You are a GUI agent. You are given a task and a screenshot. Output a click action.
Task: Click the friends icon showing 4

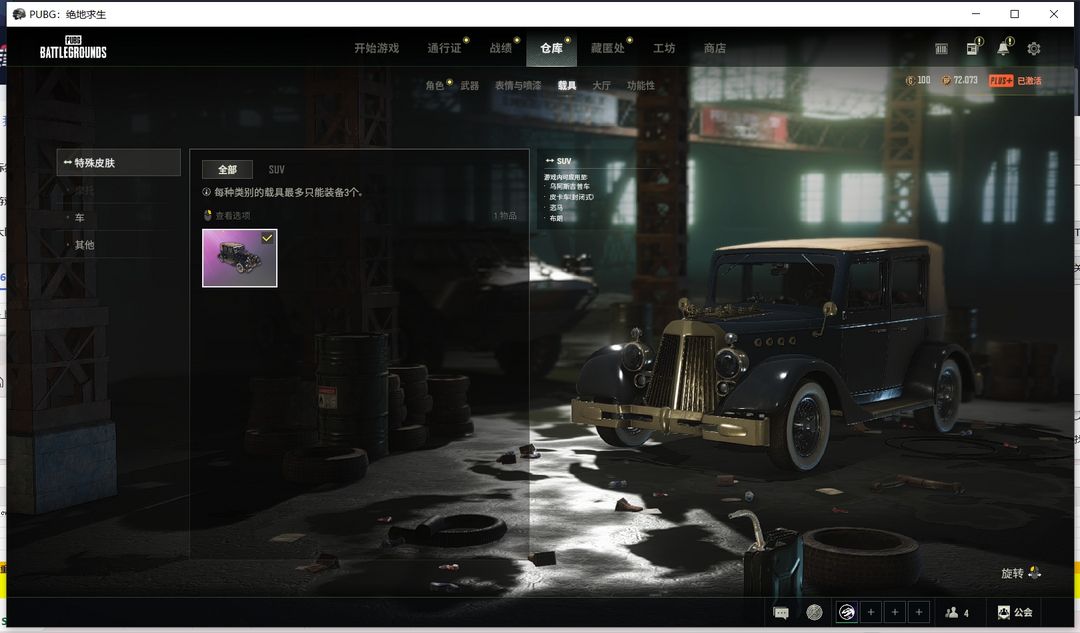957,613
